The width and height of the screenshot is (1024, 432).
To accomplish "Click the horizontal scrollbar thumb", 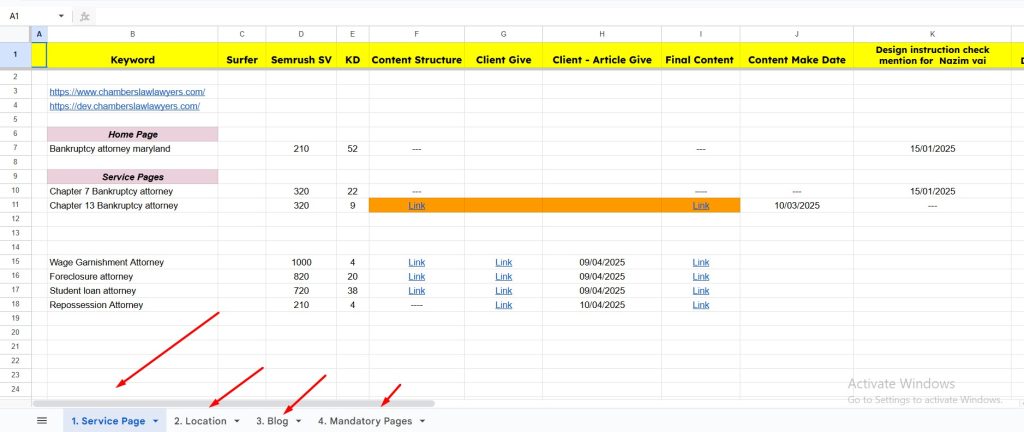I will click(x=234, y=404).
